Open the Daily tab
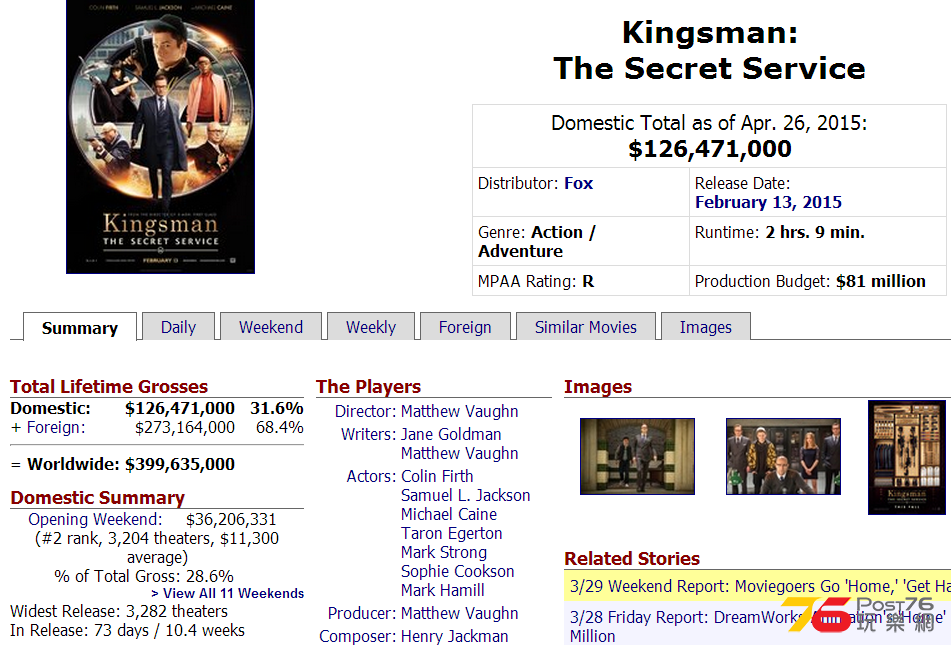This screenshot has width=951, height=645. (178, 326)
